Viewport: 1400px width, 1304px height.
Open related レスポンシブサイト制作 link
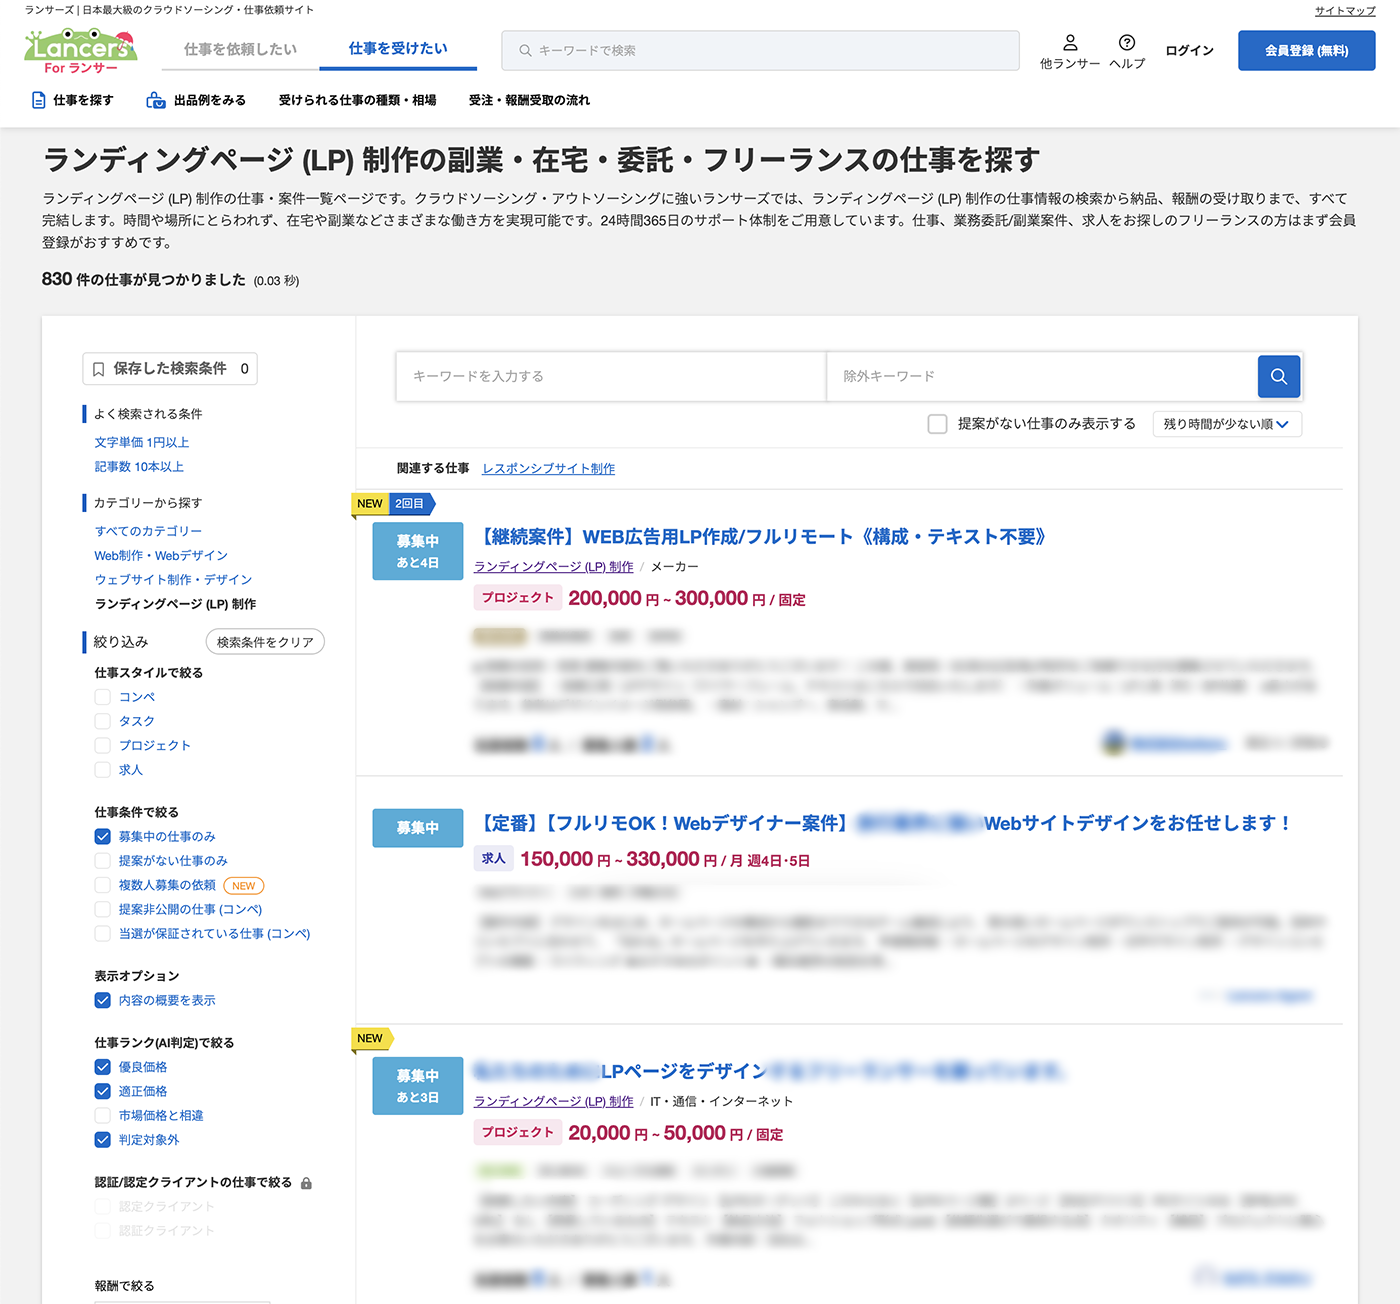[549, 468]
